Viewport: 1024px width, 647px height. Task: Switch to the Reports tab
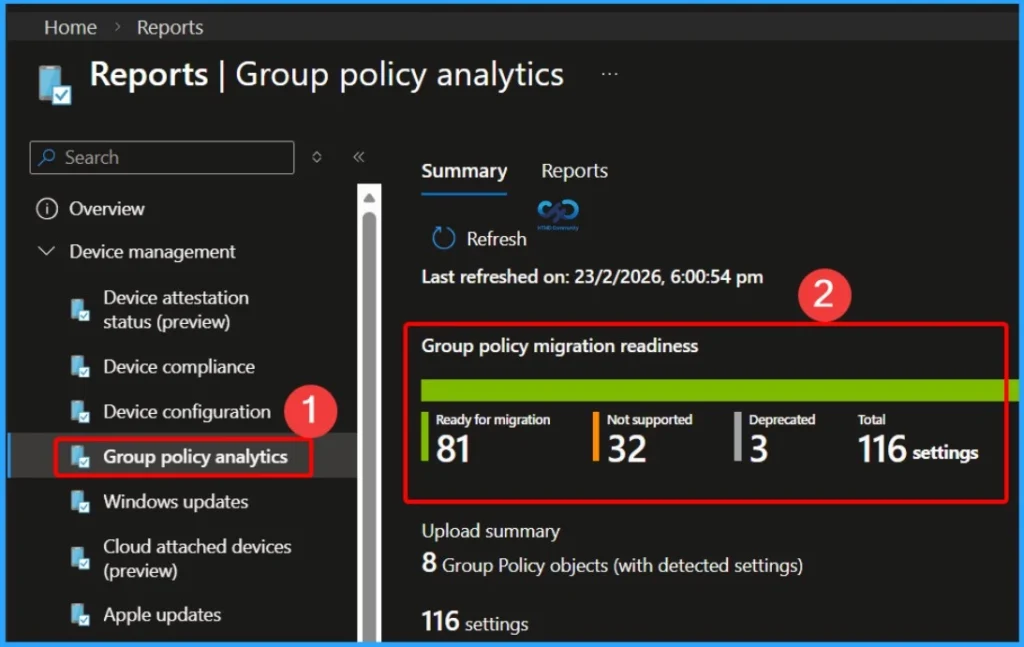(x=574, y=171)
